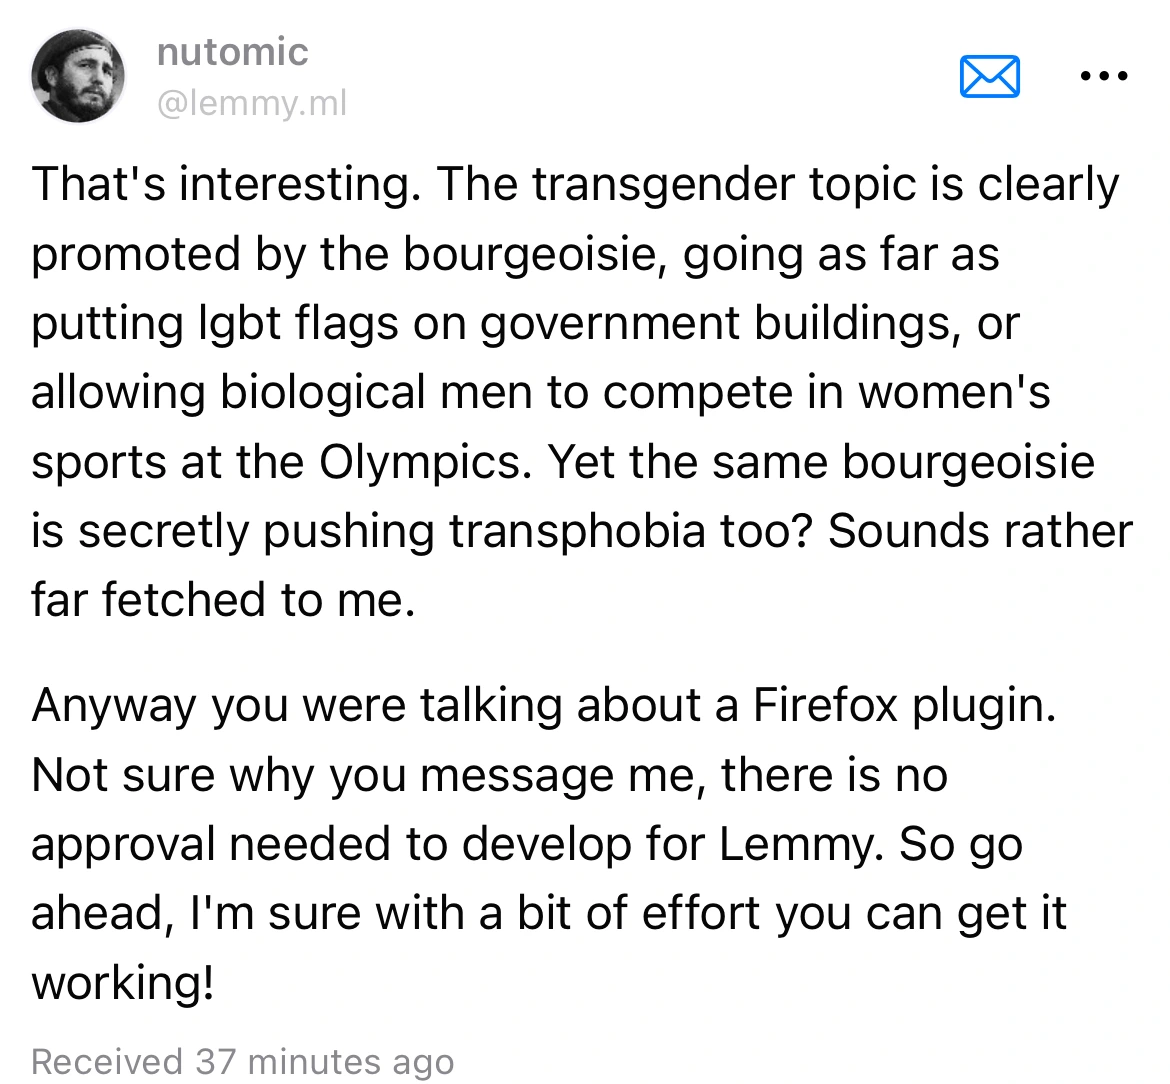Click the final word 'working!'
The width and height of the screenshot is (1170, 1084).
(x=122, y=983)
